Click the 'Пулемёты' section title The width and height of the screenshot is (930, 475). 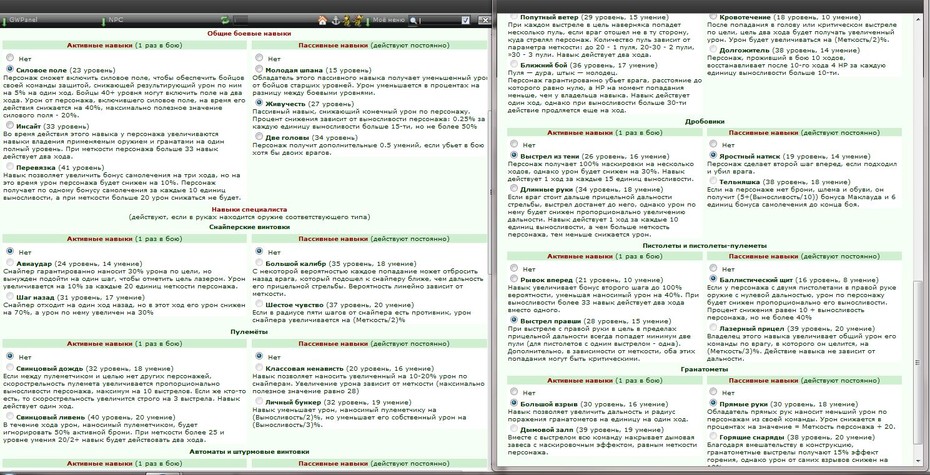coord(249,331)
